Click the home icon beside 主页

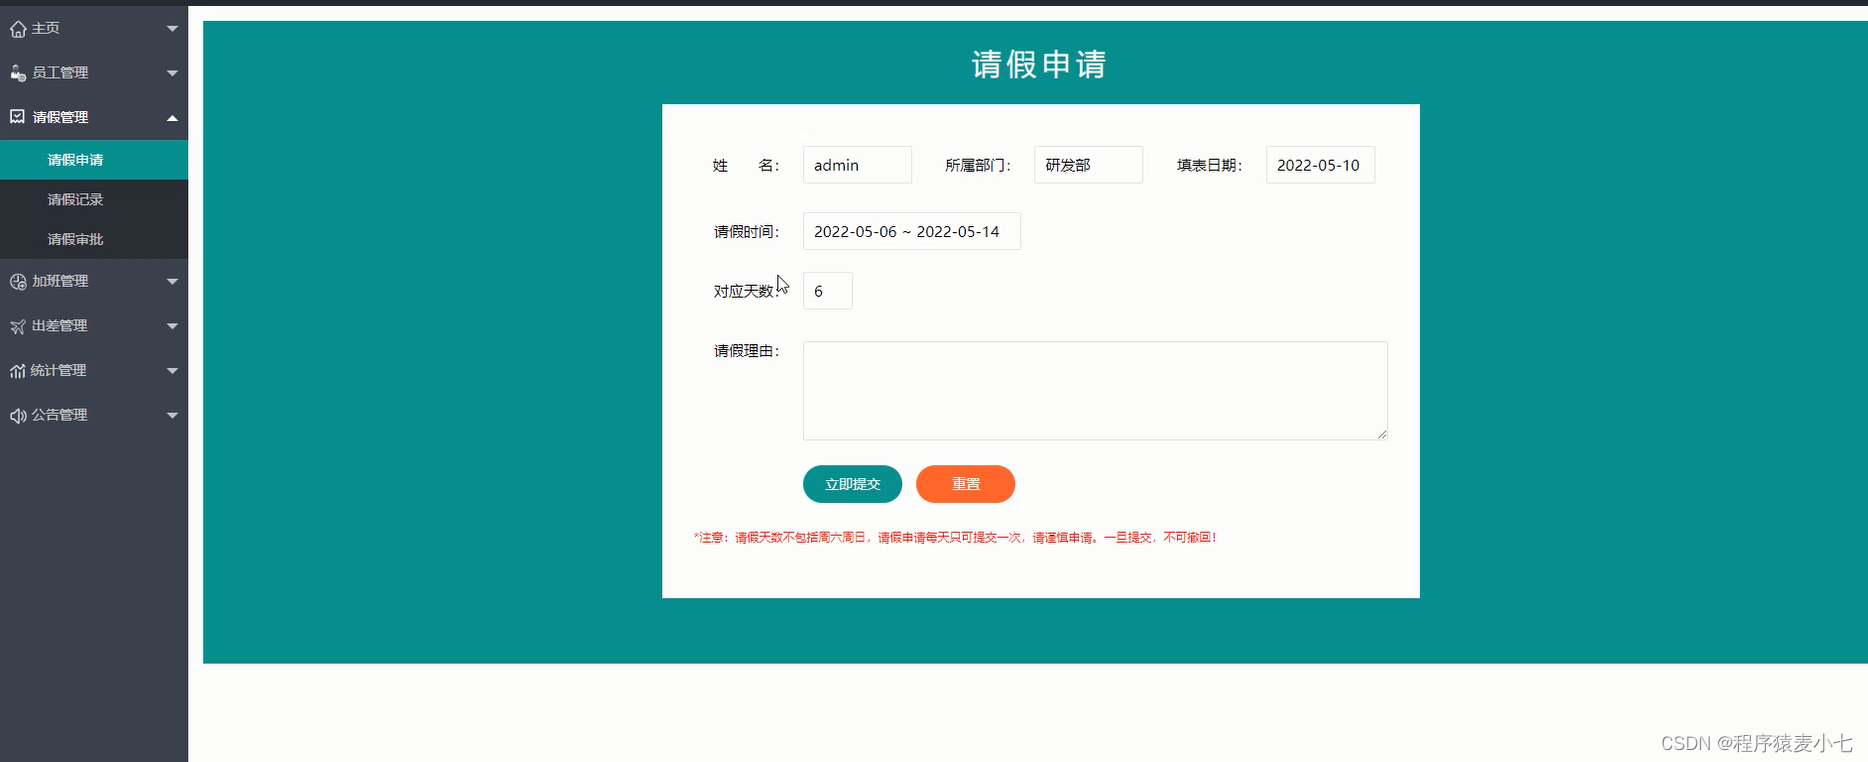click(18, 29)
